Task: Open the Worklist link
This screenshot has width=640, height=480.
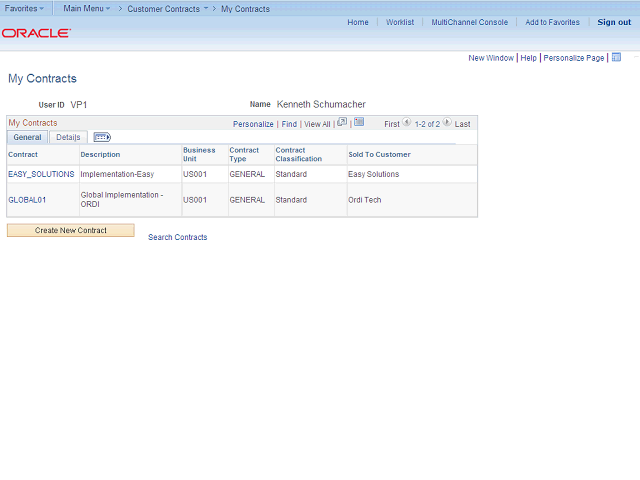Action: [400, 22]
